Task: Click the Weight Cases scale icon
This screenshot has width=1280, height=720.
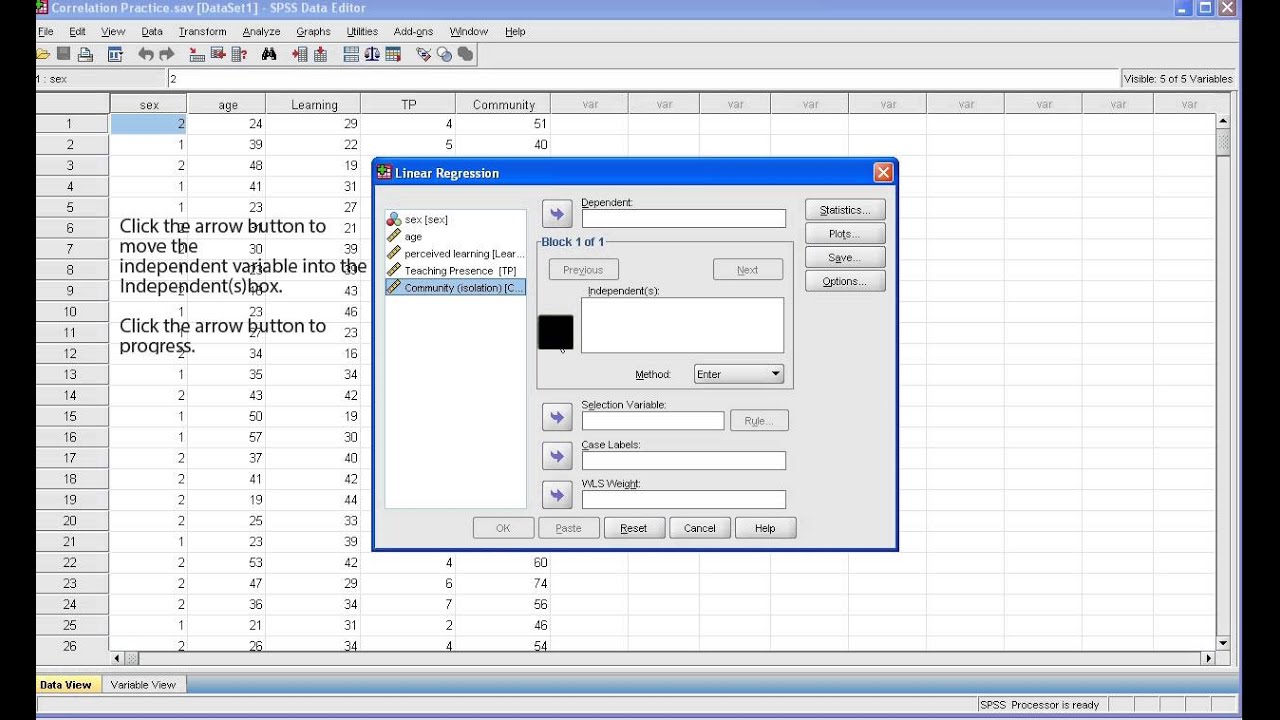Action: pyautogui.click(x=372, y=54)
